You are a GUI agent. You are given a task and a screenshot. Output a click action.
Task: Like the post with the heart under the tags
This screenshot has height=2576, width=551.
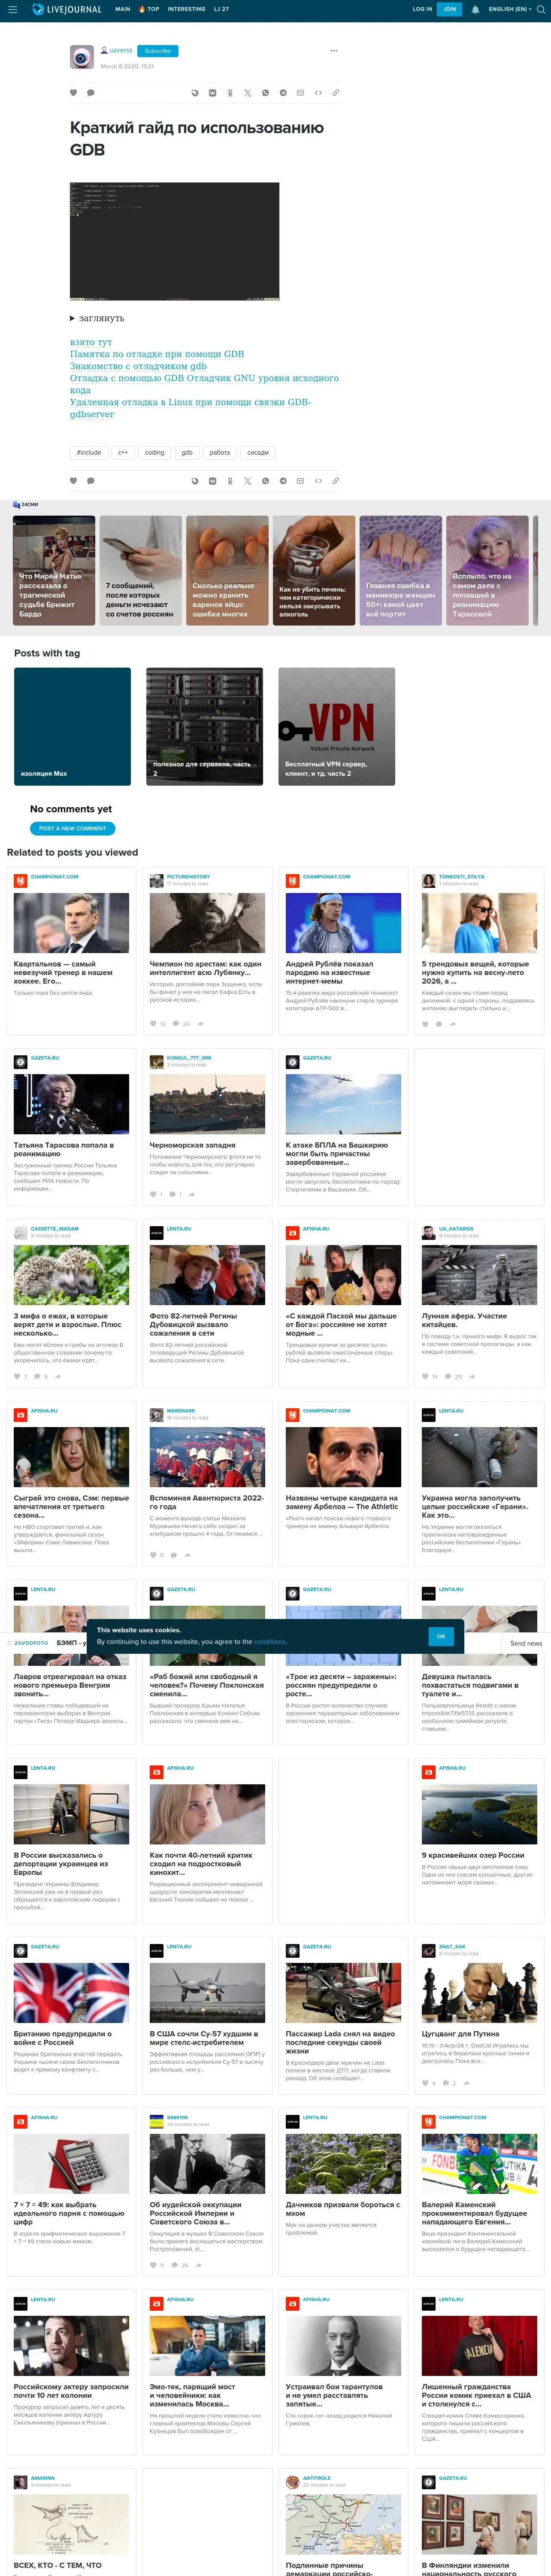pyautogui.click(x=73, y=481)
